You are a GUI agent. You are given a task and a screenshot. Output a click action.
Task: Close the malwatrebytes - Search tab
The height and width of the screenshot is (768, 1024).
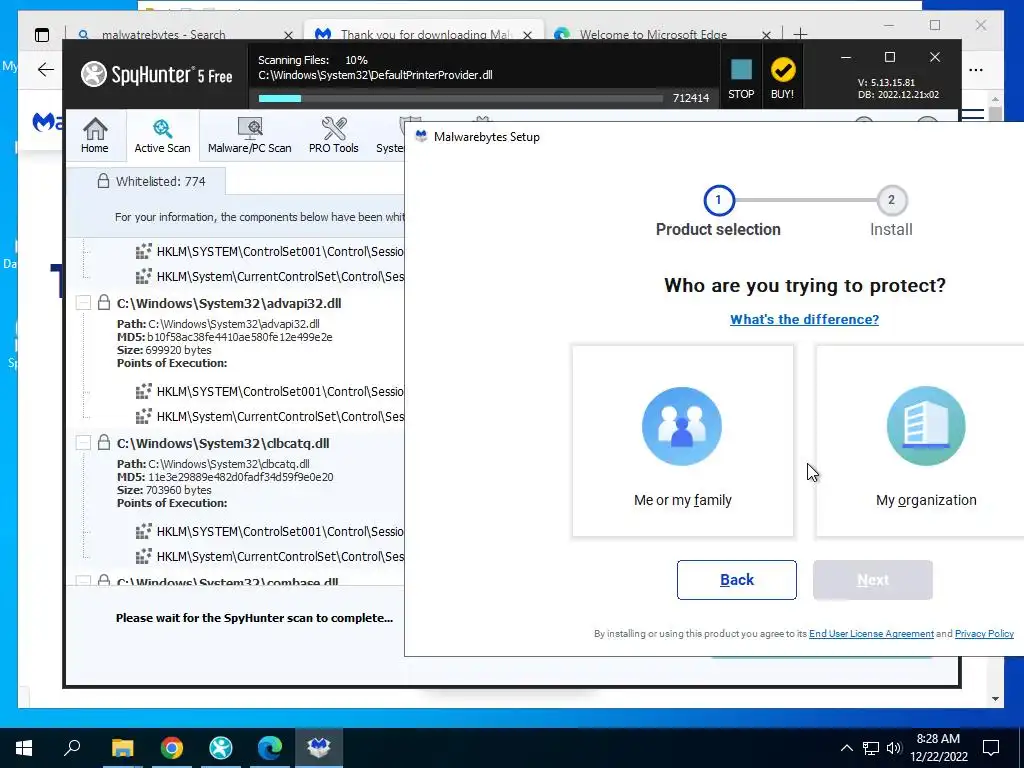[x=288, y=35]
